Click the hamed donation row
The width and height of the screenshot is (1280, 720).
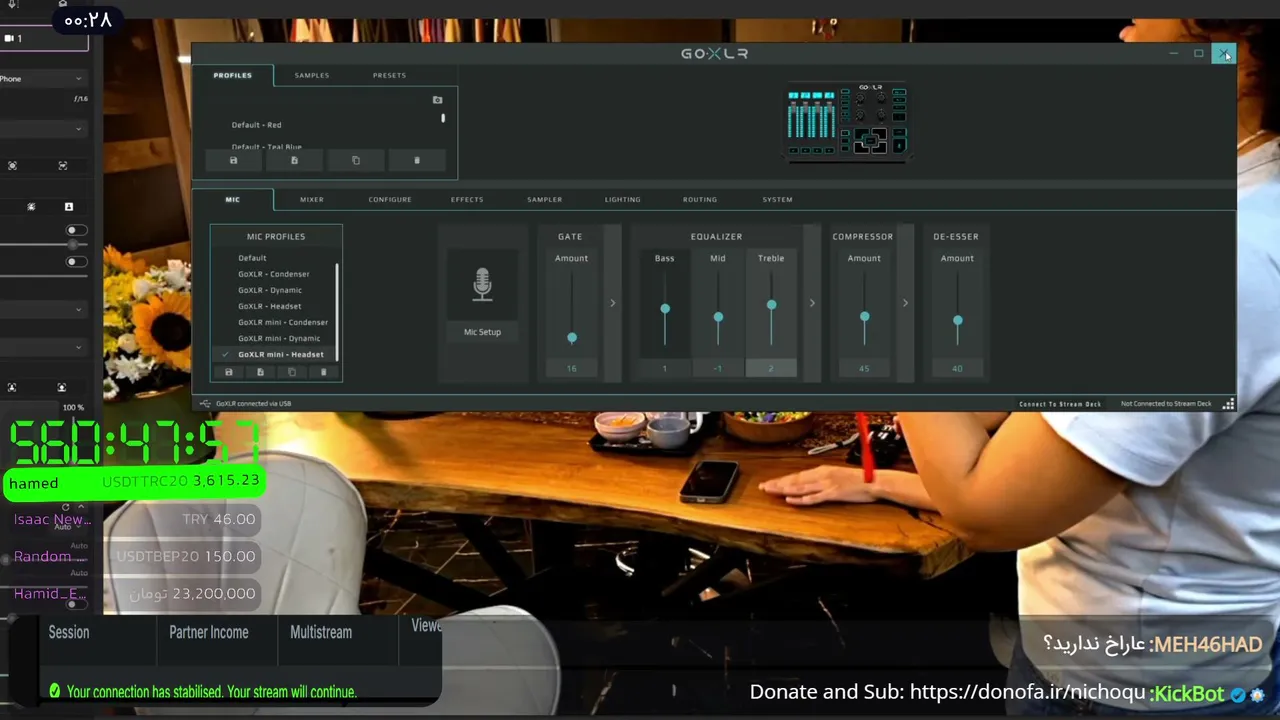coord(134,482)
